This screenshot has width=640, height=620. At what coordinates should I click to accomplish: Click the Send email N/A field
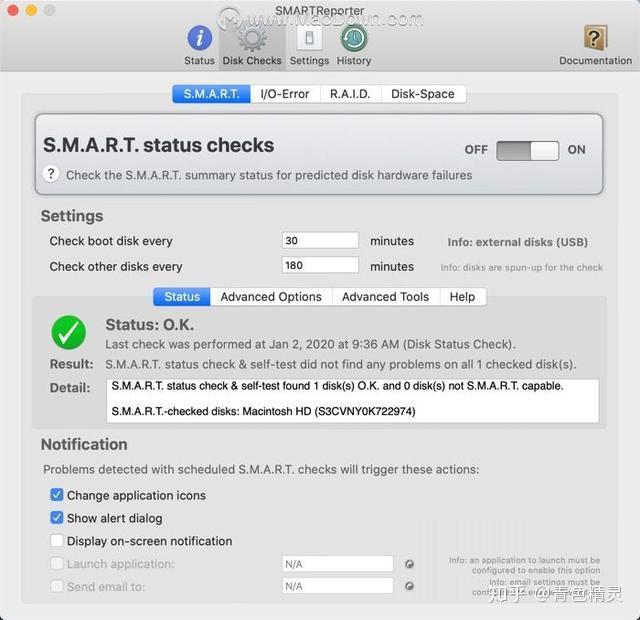[x=338, y=586]
